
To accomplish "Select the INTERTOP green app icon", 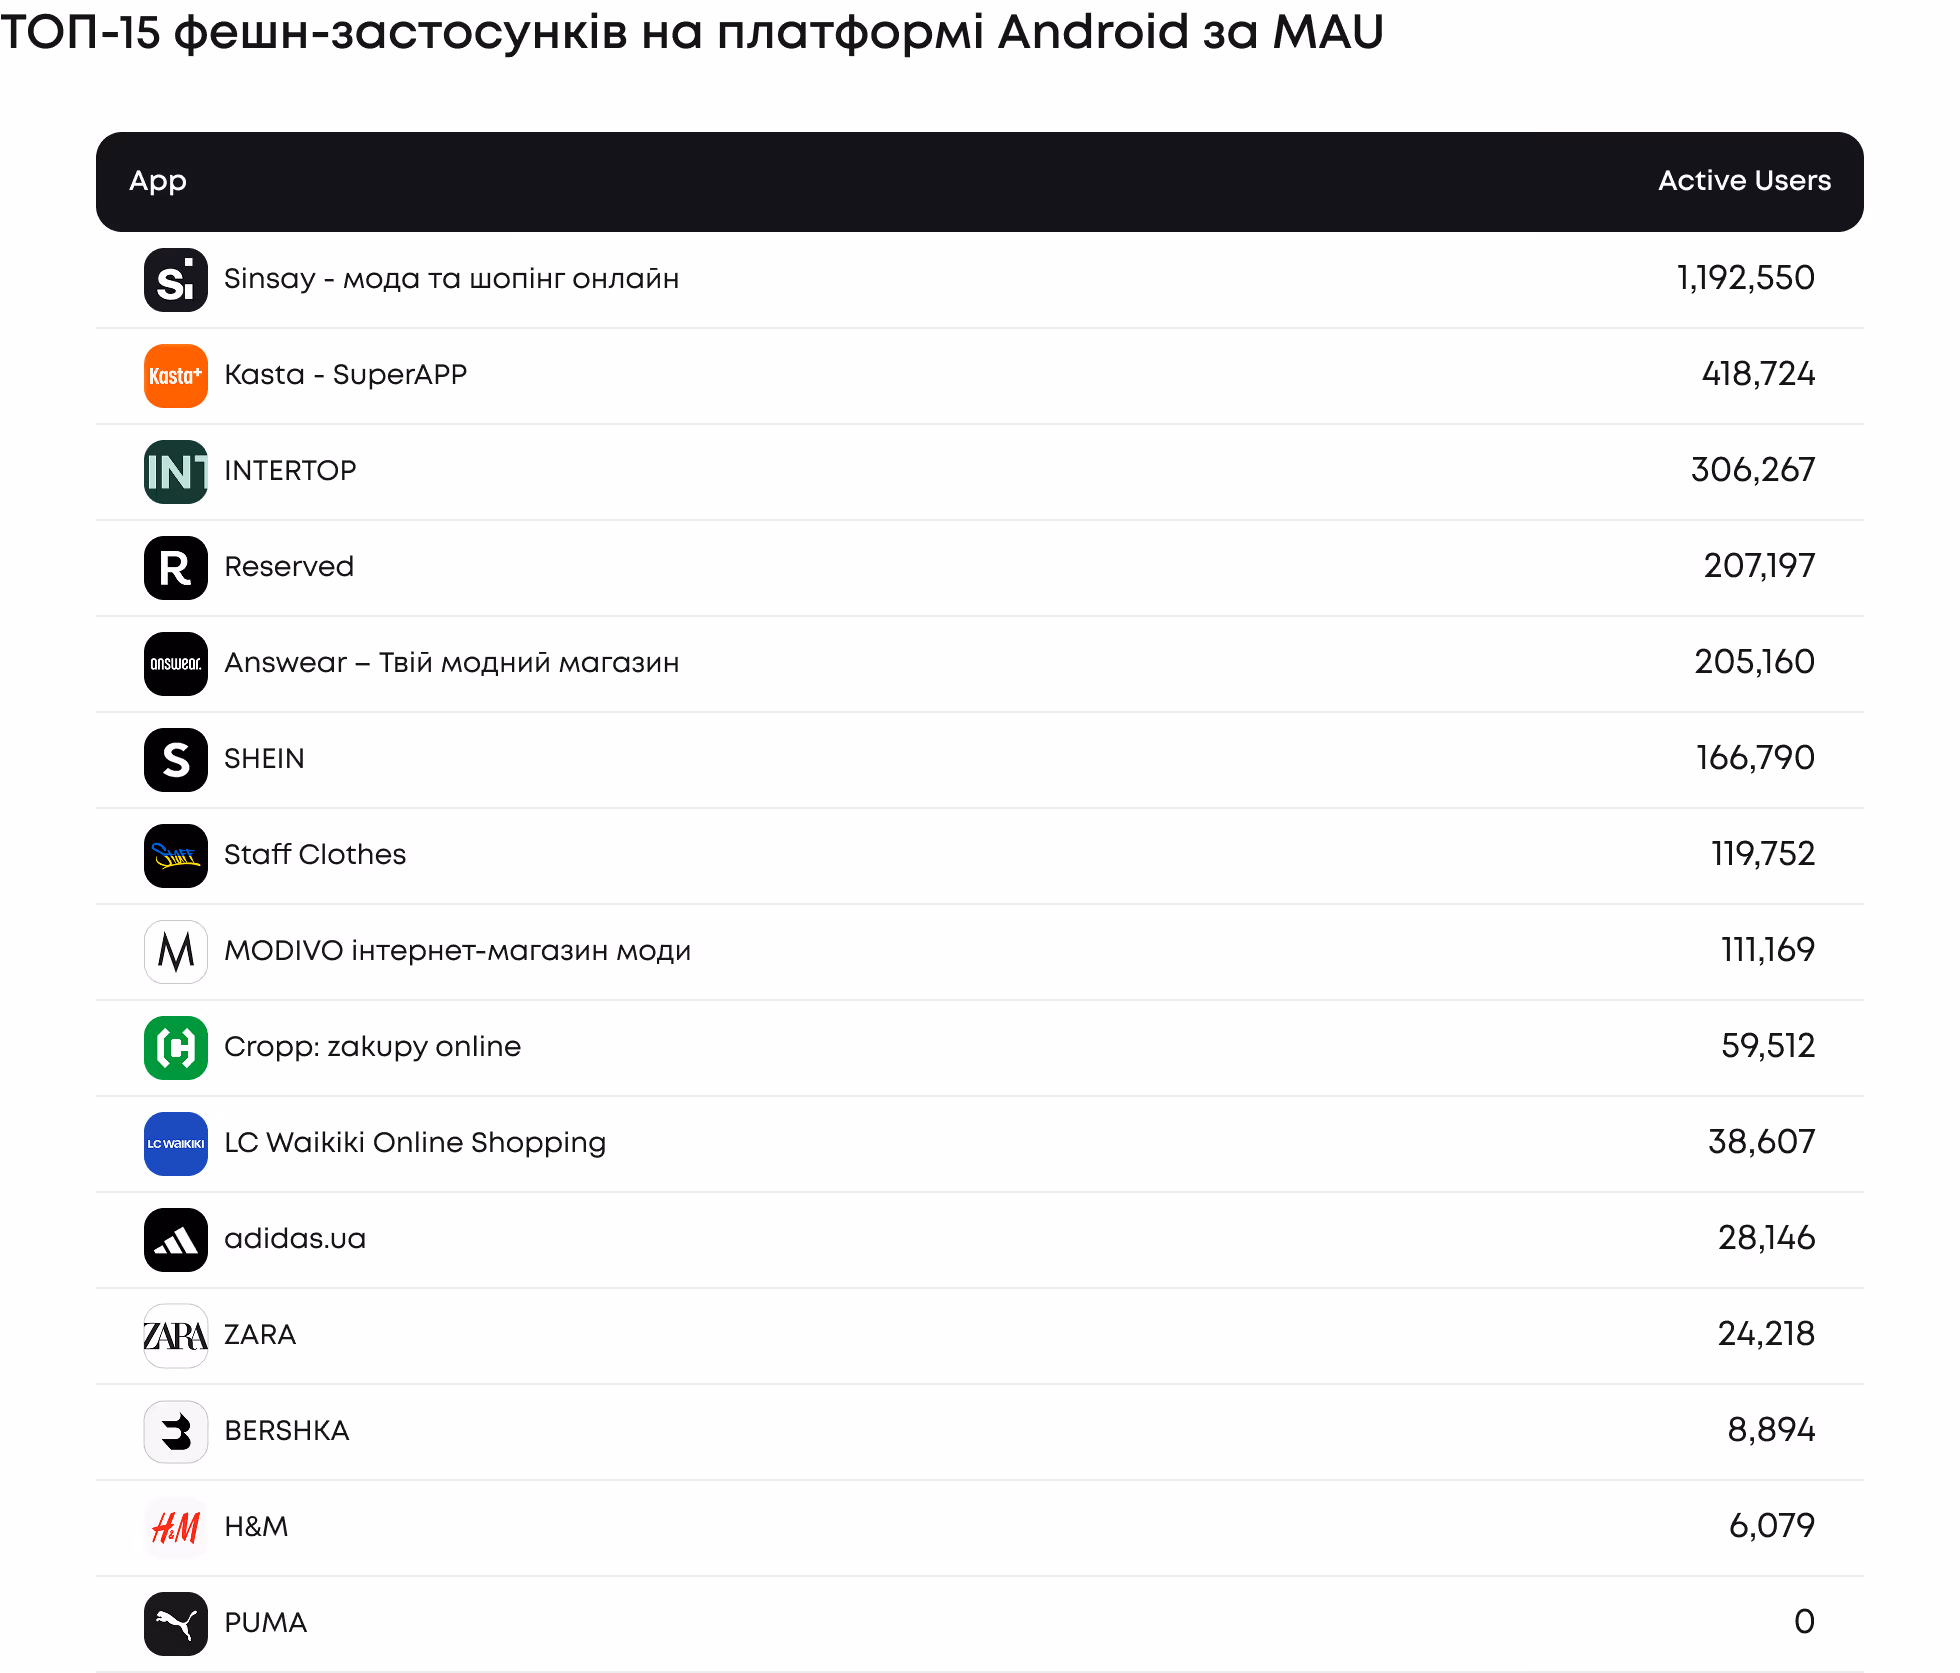I will pos(176,472).
